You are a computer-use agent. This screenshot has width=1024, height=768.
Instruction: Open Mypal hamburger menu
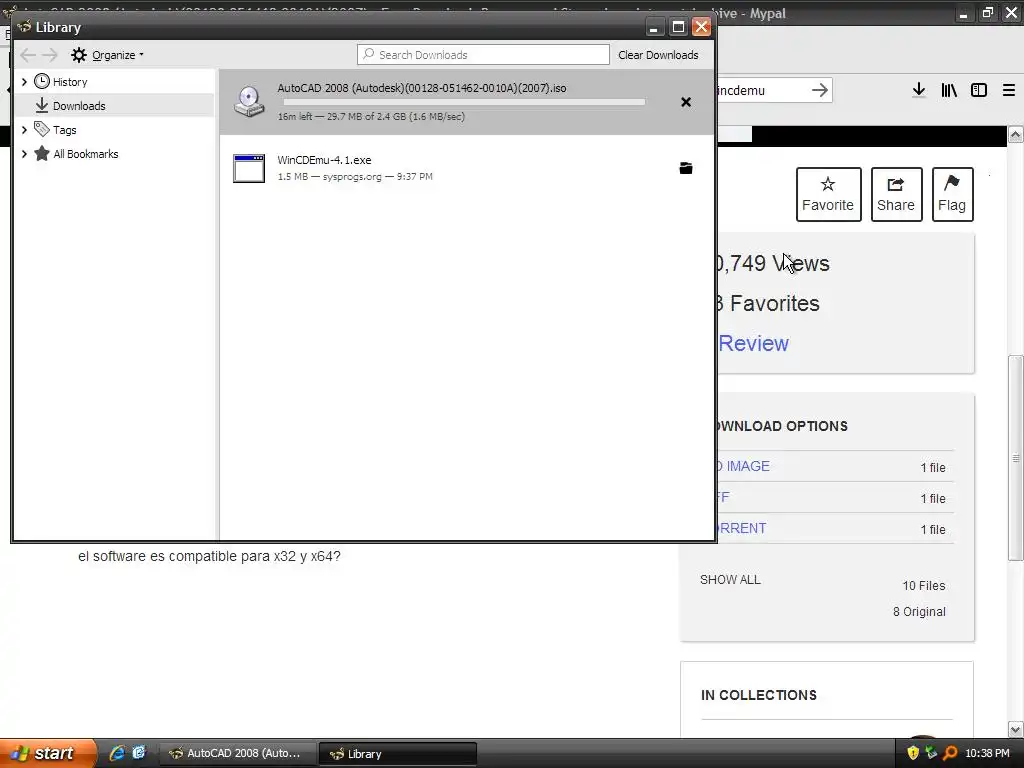pos(1009,90)
